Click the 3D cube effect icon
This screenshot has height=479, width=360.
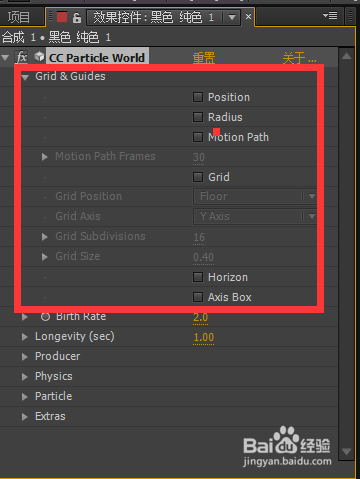[39, 57]
